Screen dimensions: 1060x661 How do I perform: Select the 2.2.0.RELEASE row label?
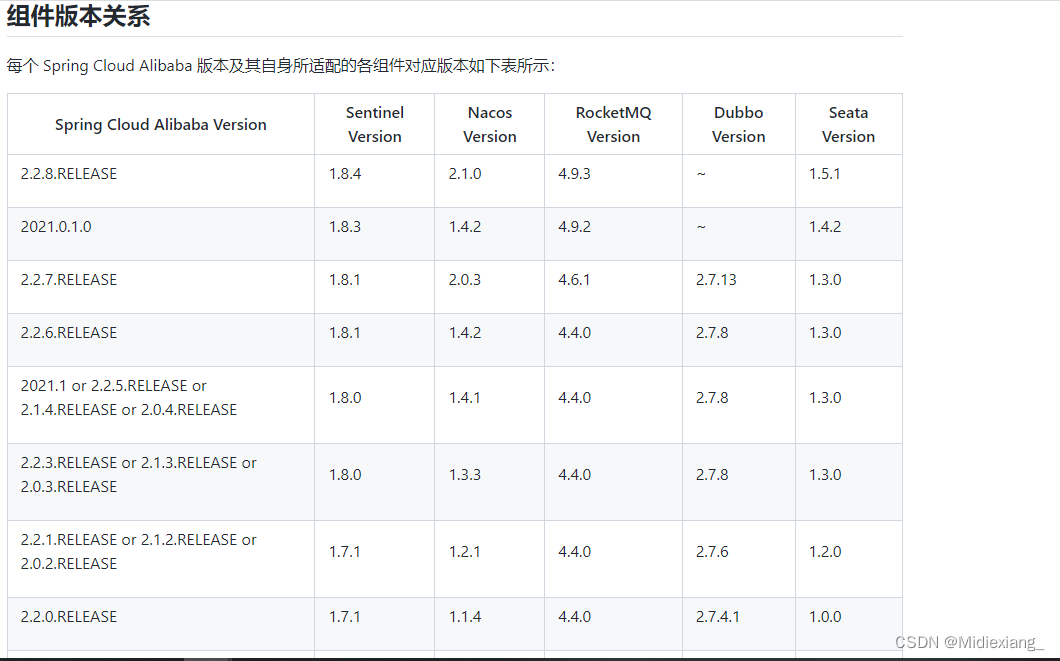point(69,616)
